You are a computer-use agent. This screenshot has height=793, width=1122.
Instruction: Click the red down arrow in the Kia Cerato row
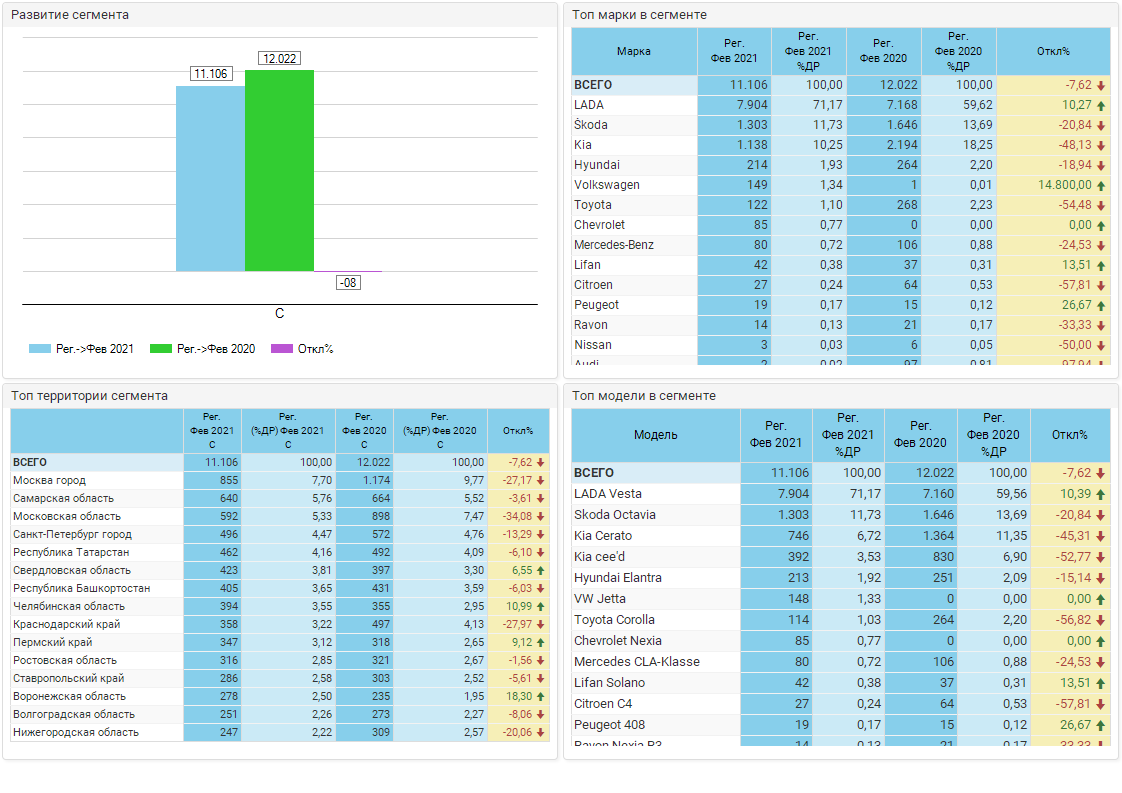pos(1101,536)
